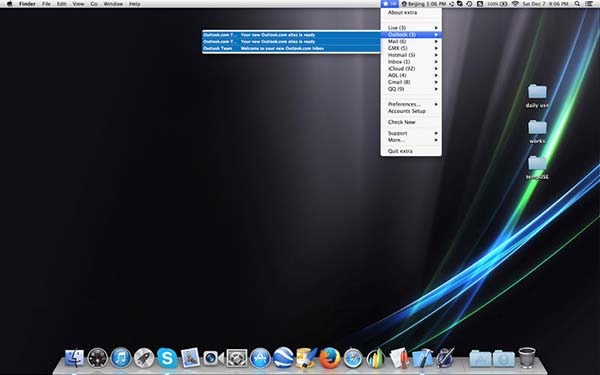Click the Wi-Fi status icon
The image size is (600, 375).
(x=515, y=4)
